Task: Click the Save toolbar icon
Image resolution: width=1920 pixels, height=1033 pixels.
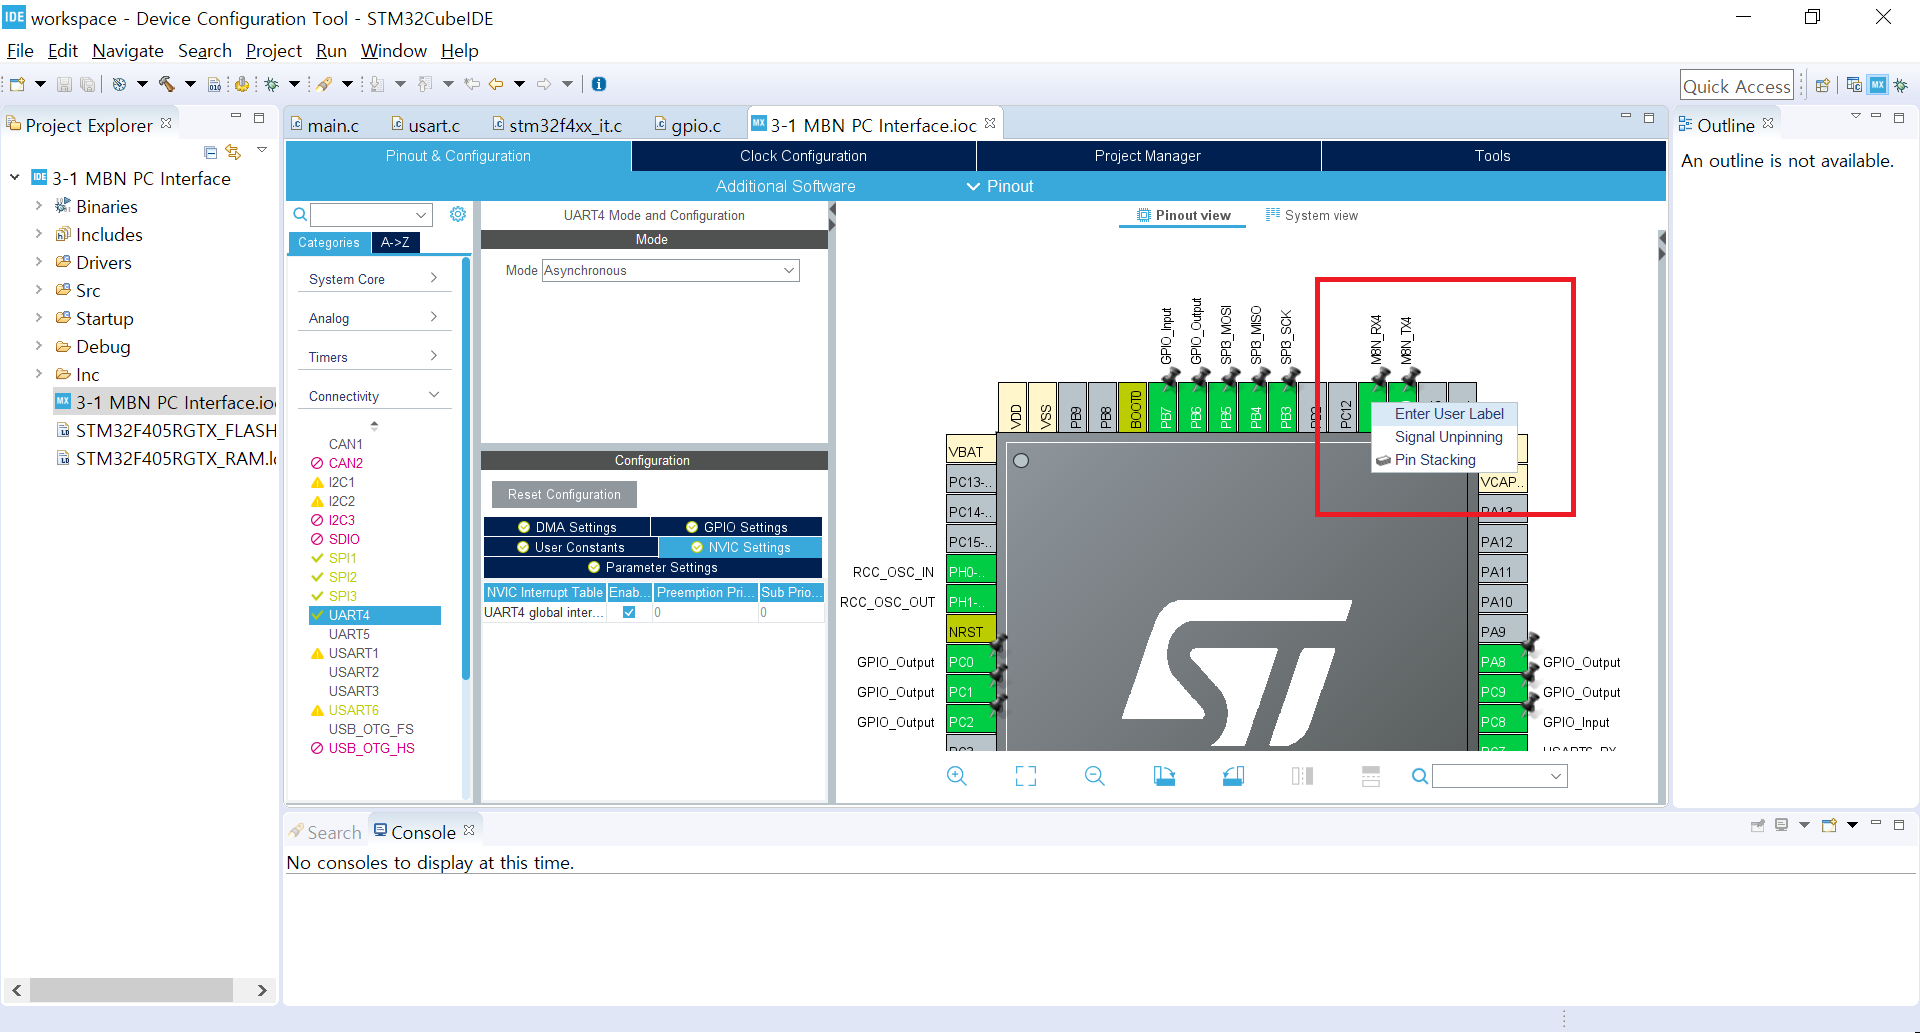Action: tap(64, 84)
